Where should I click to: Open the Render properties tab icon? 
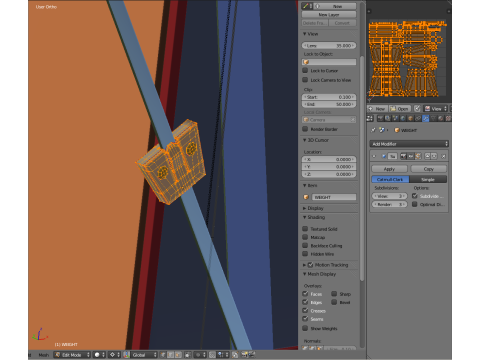[380, 118]
